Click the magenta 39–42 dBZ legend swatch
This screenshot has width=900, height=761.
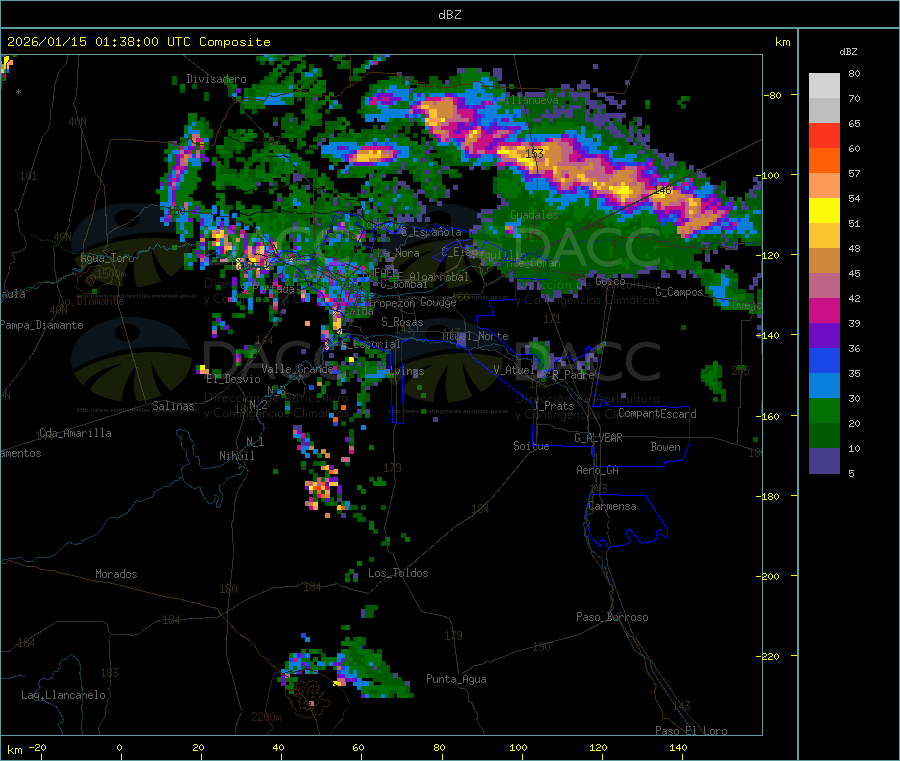[x=824, y=310]
